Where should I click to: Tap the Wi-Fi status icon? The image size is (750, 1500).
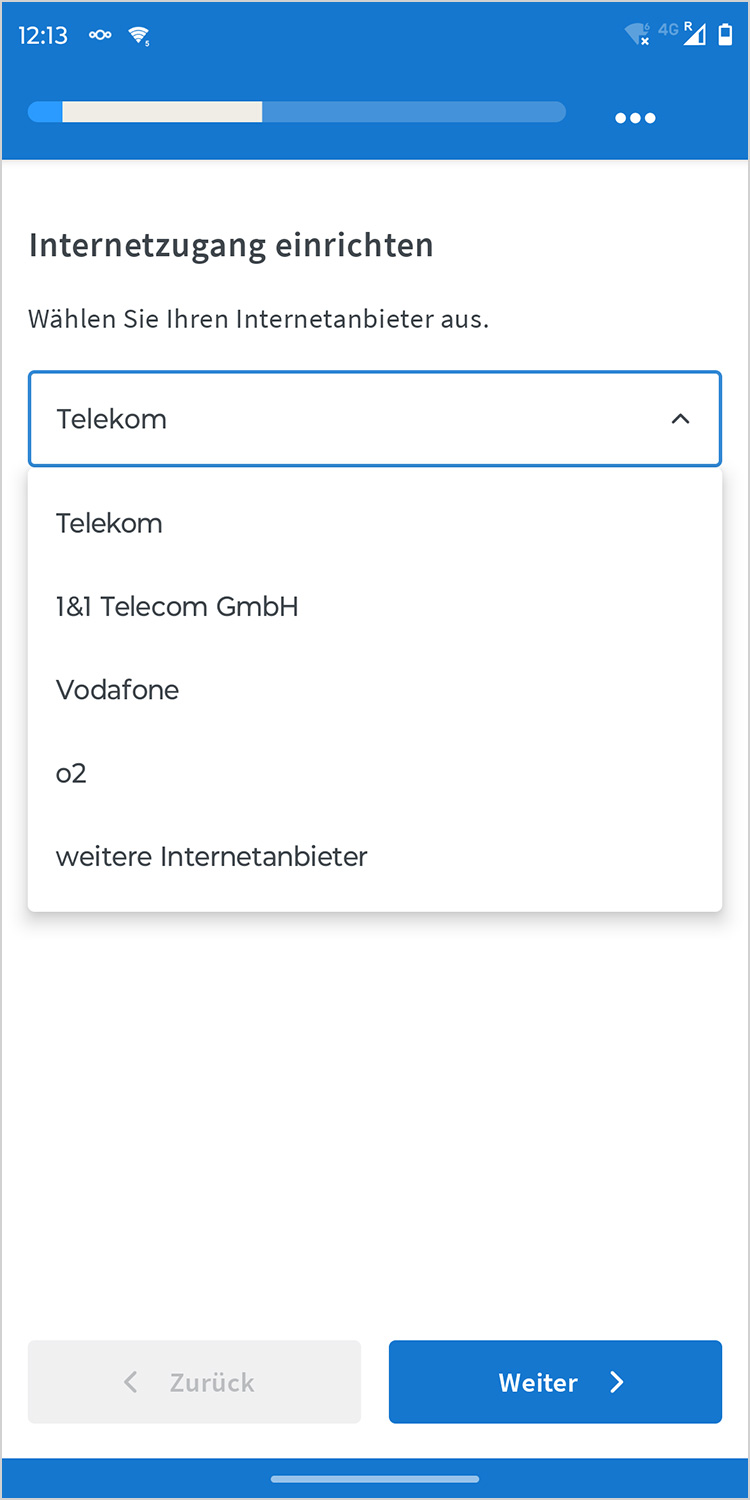point(139,36)
